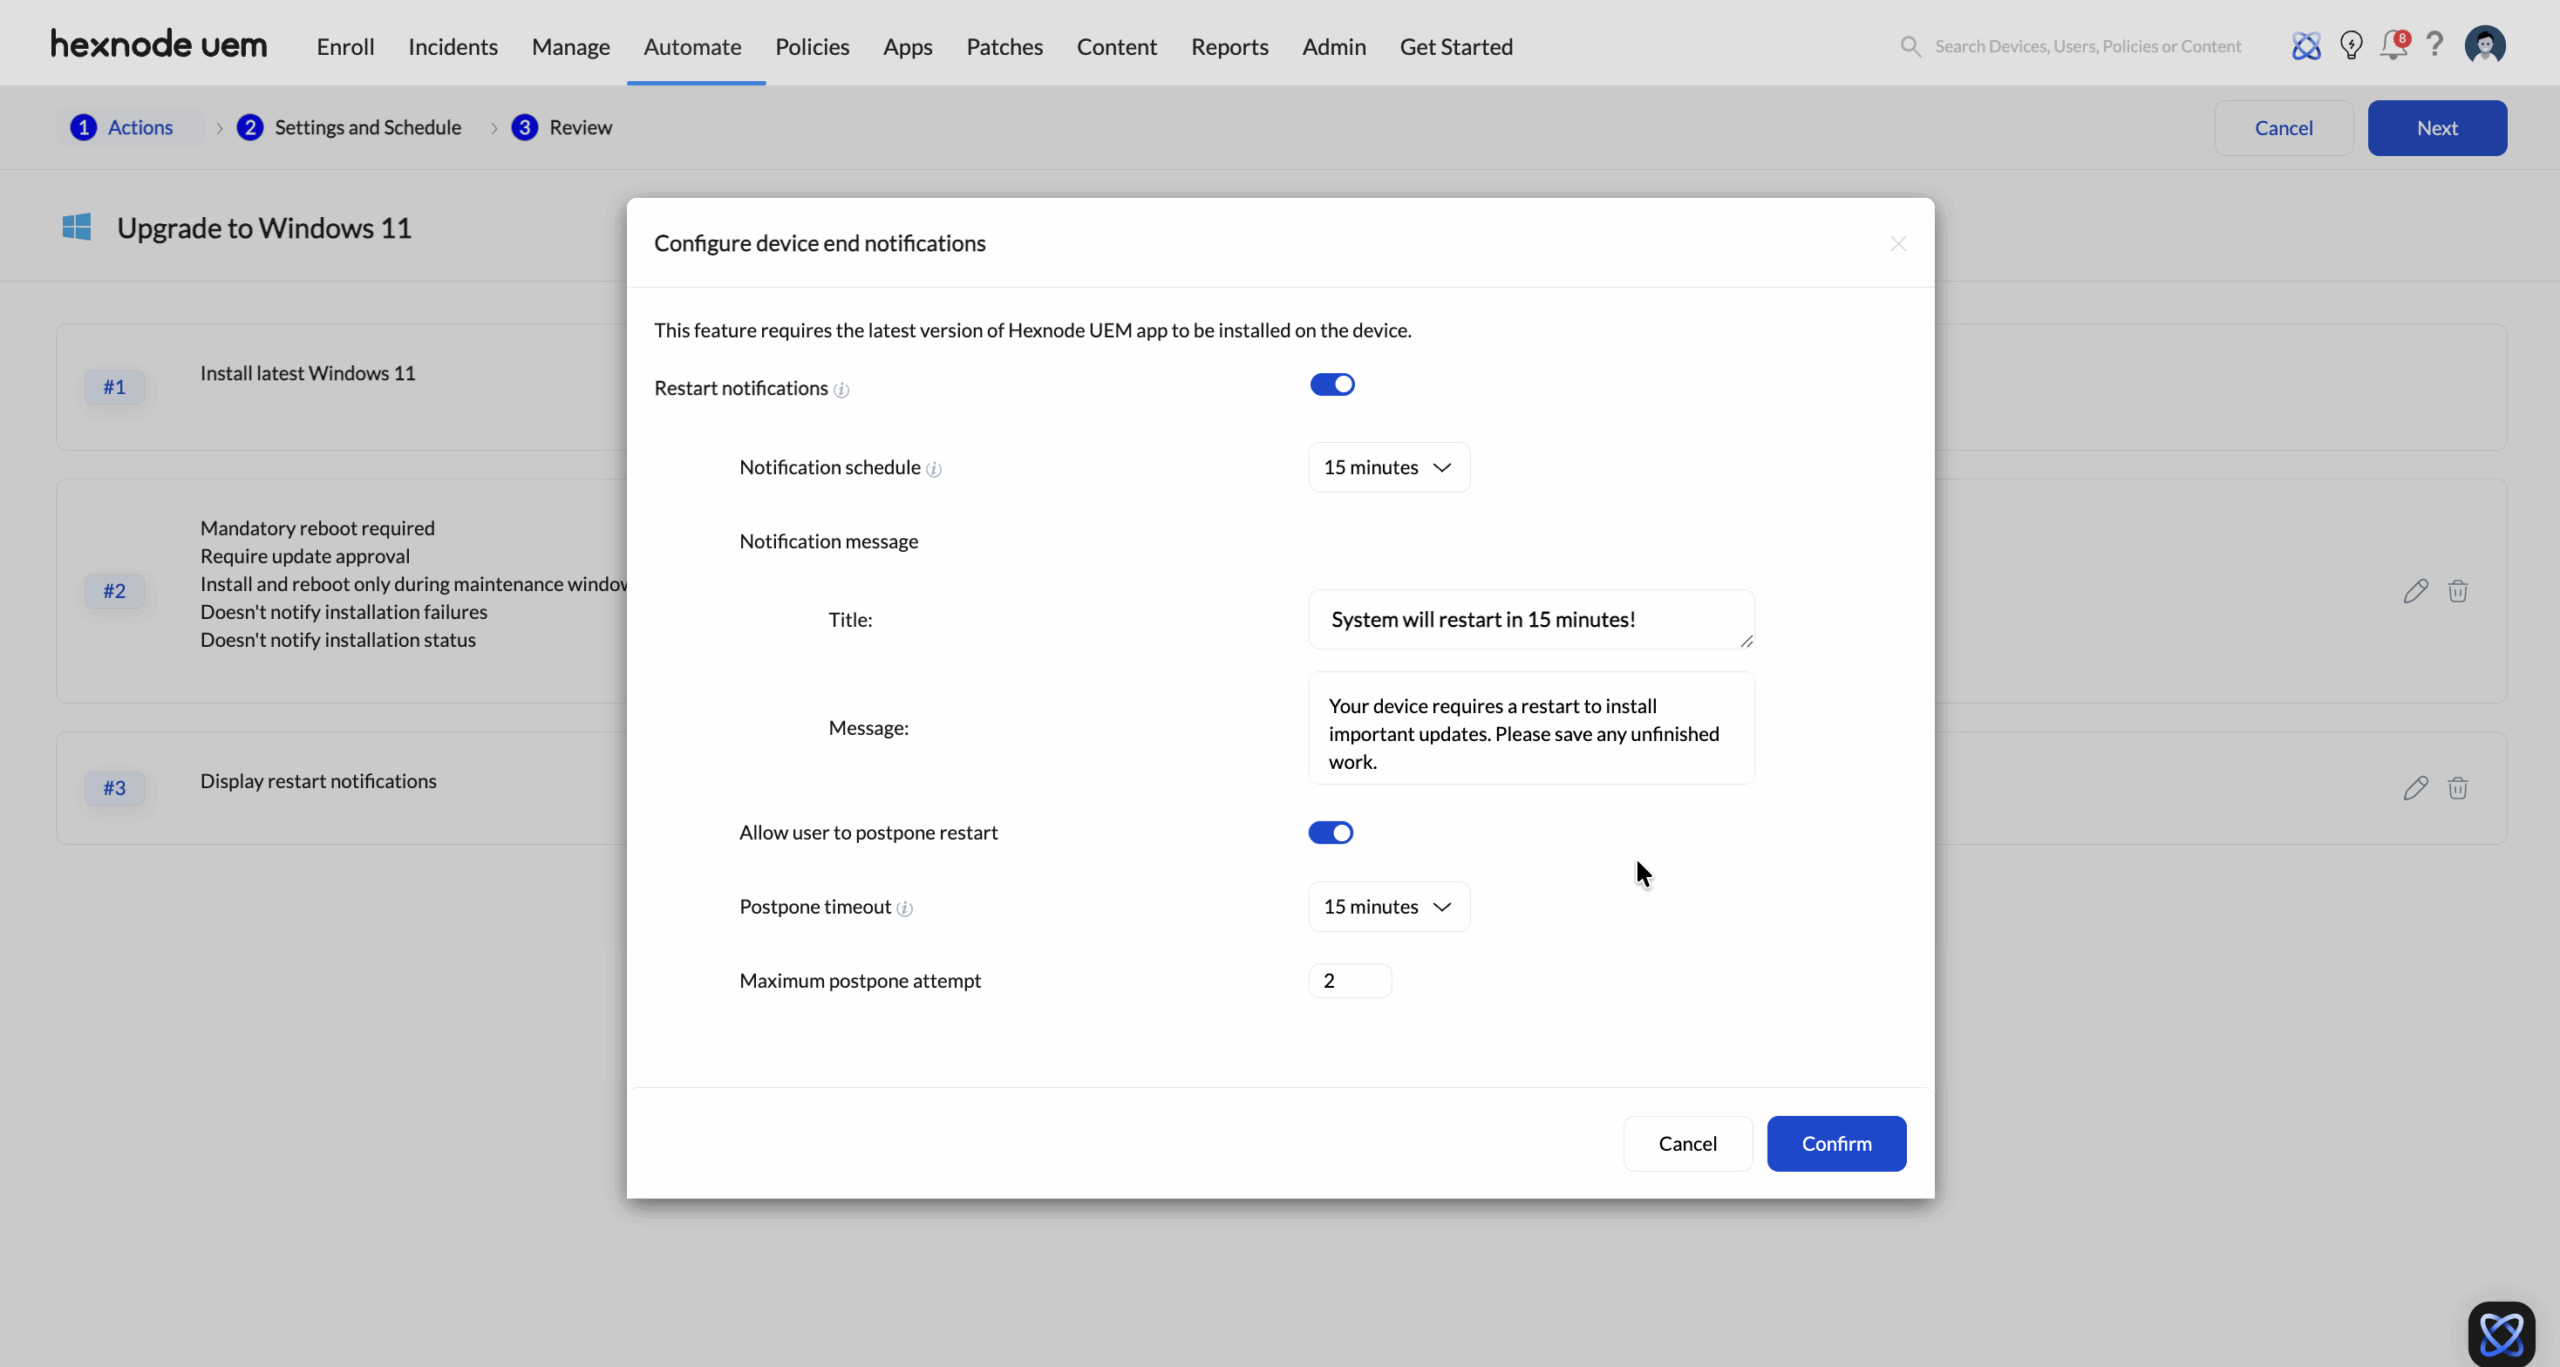Click the Hexnode Genie icon in header
Screen dimensions: 2560x1367
[x=2306, y=46]
